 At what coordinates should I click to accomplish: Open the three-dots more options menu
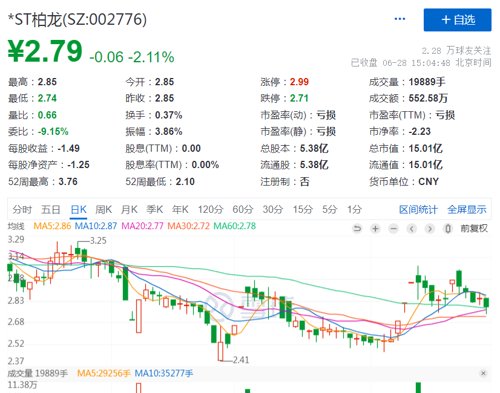tap(400, 19)
